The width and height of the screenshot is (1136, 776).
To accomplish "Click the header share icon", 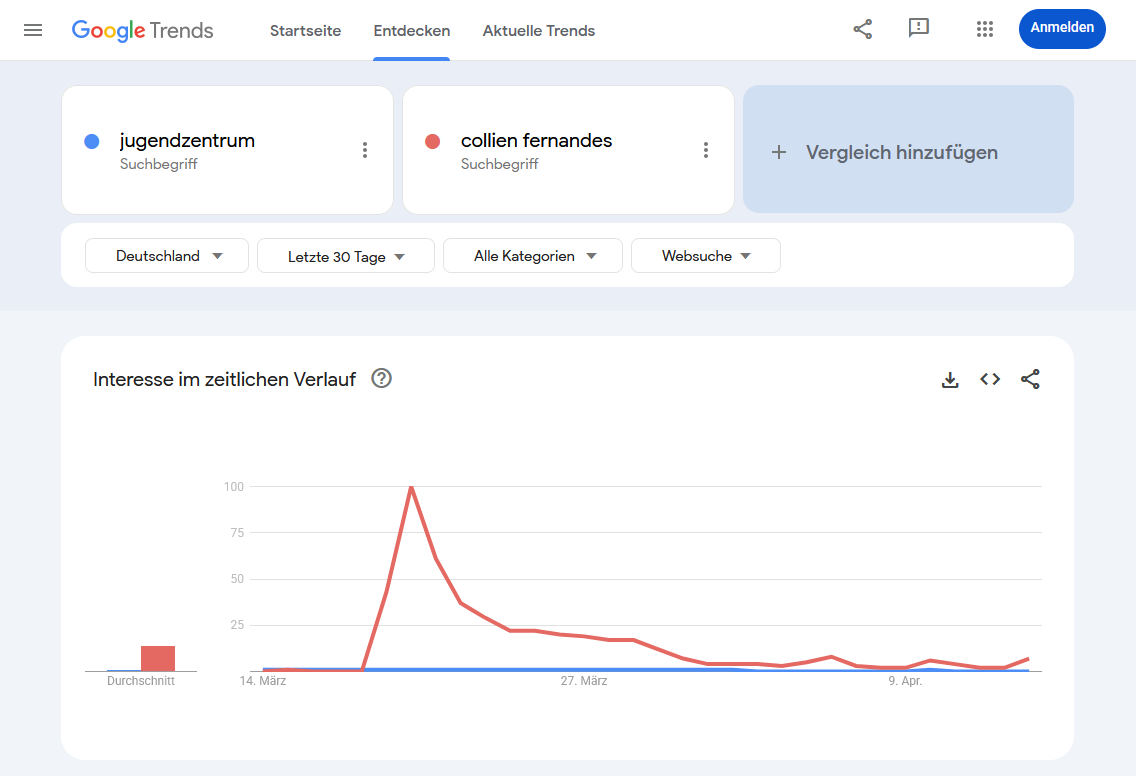I will coord(862,29).
